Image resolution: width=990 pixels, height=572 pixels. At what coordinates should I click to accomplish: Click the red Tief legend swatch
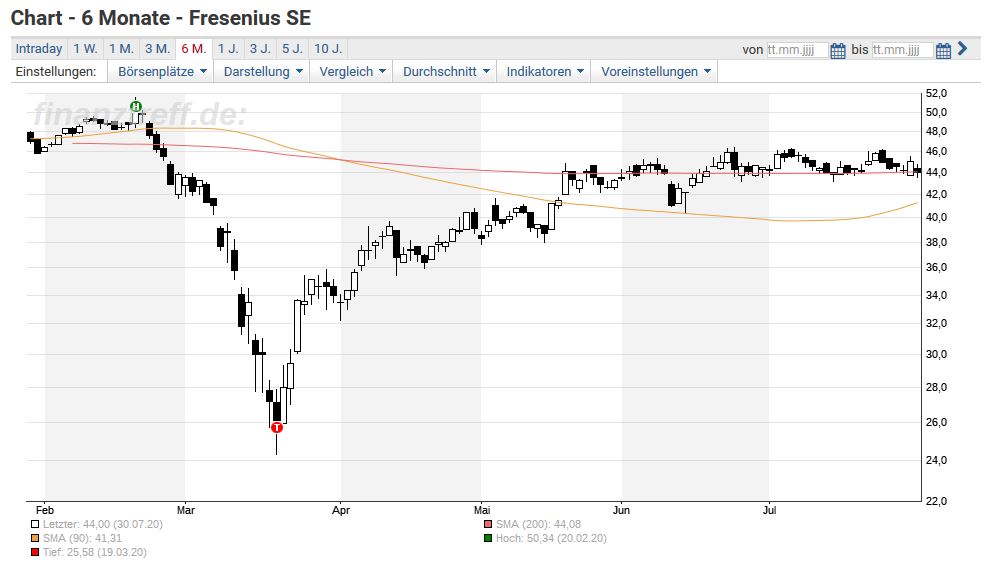click(35, 552)
